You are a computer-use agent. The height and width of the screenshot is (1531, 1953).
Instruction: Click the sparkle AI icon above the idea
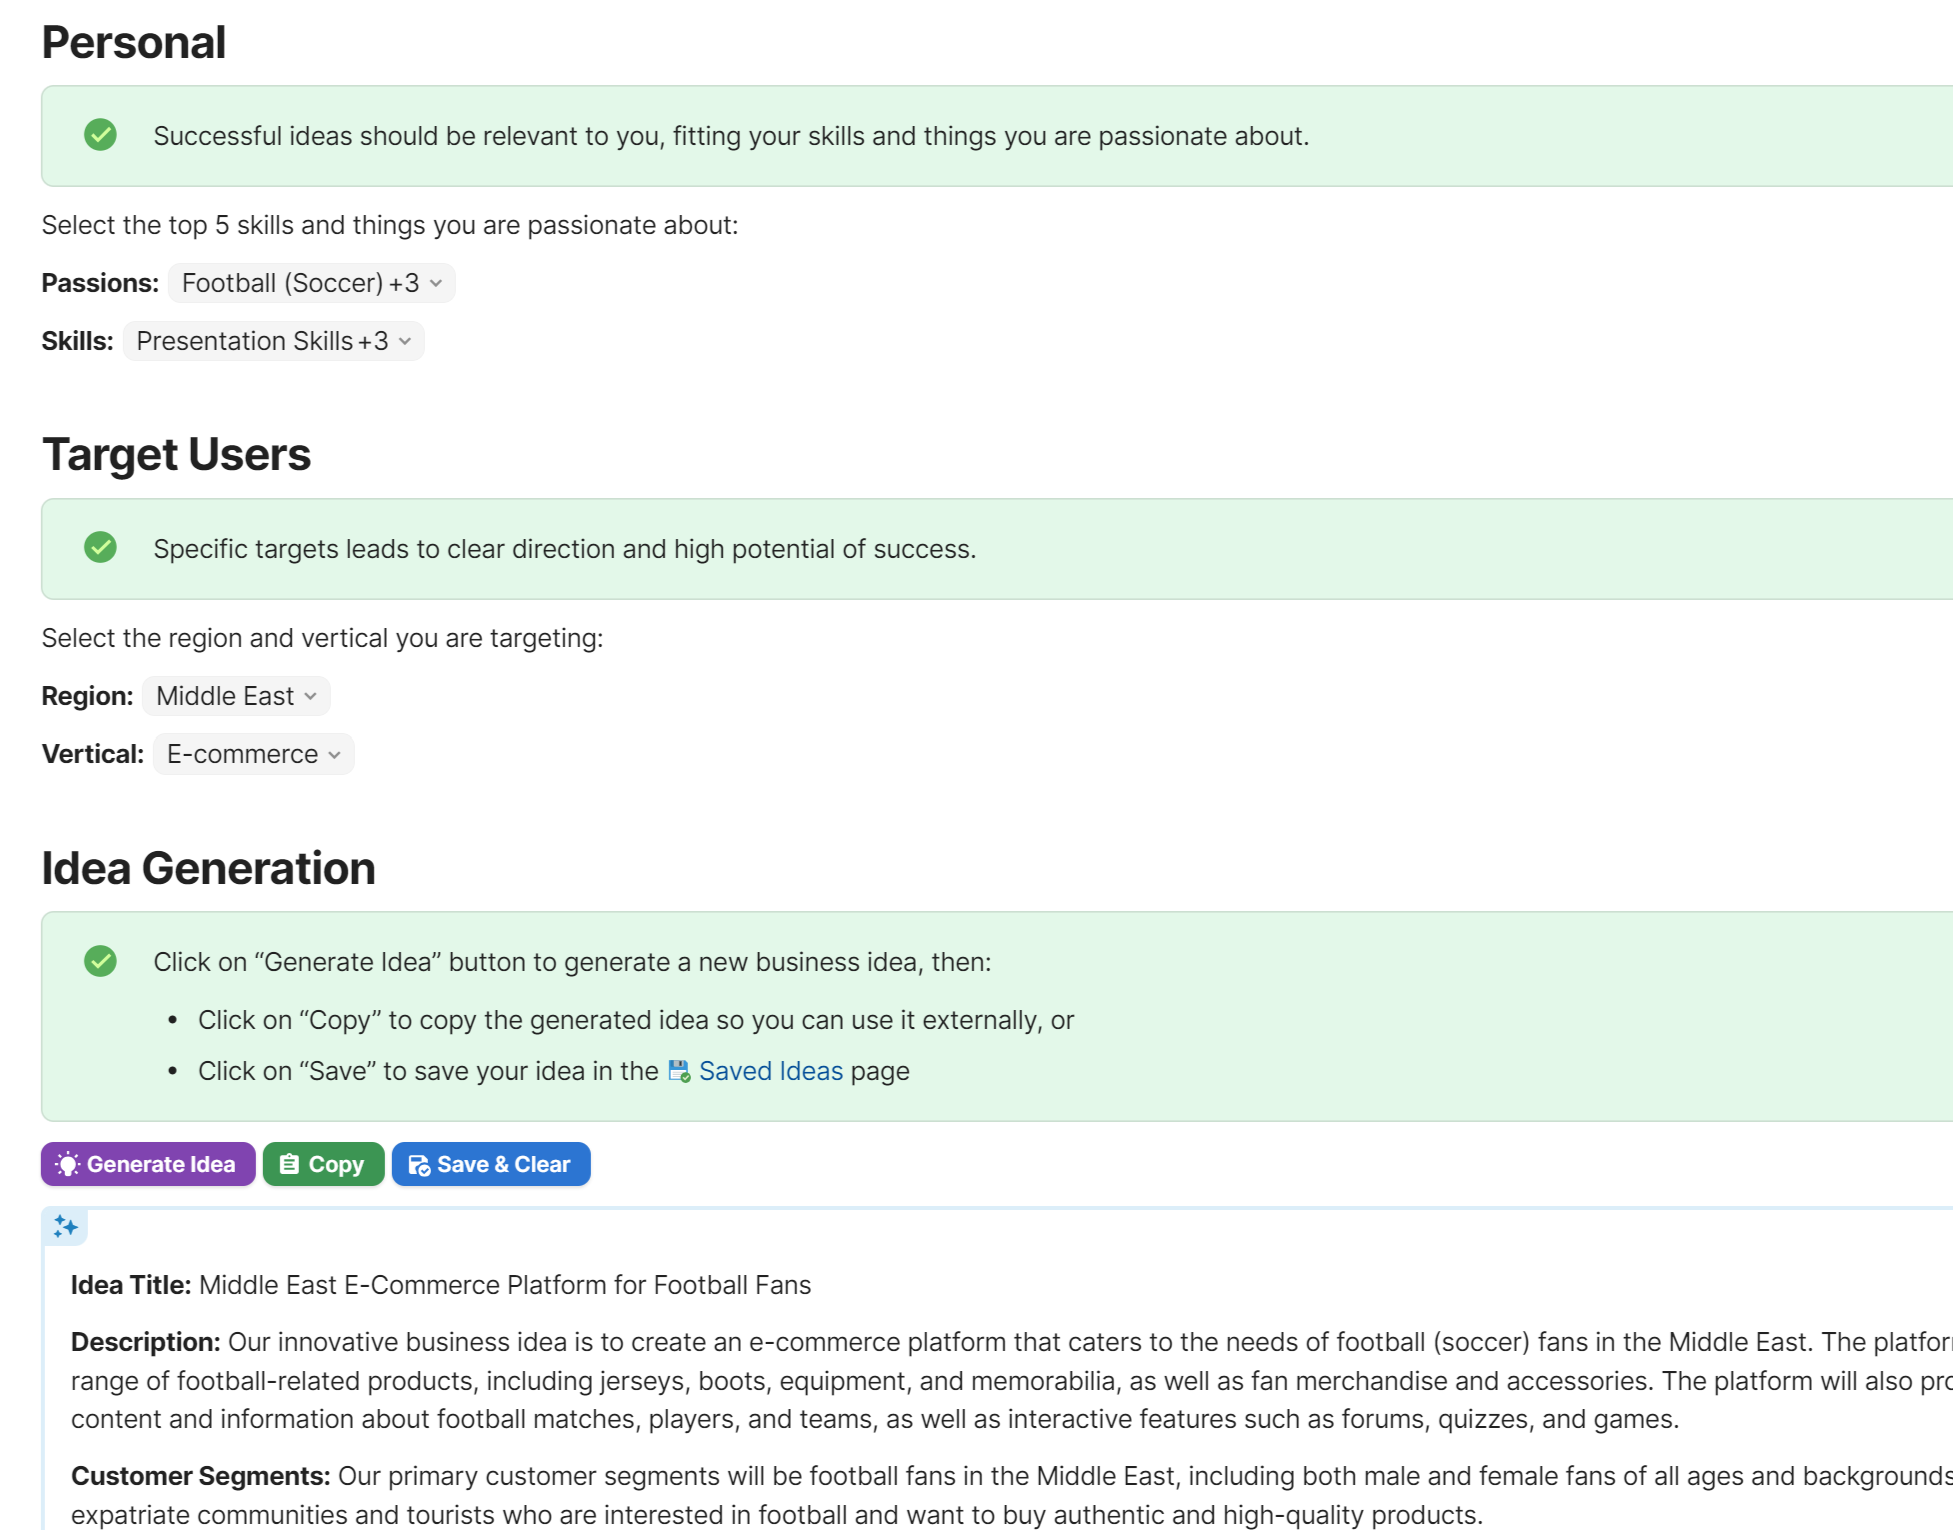(x=66, y=1226)
